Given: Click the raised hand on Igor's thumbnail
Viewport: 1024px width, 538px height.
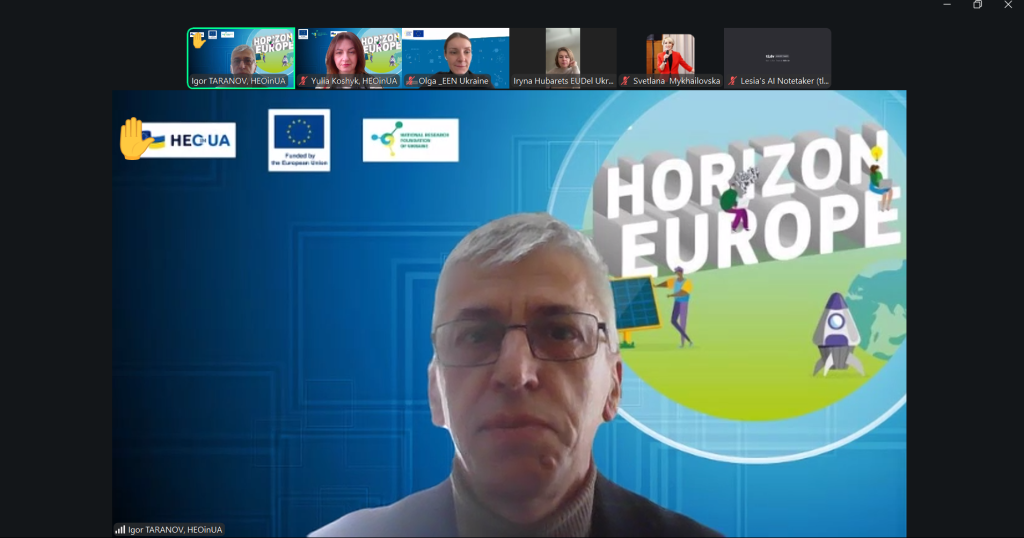Looking at the screenshot, I should pos(198,40).
